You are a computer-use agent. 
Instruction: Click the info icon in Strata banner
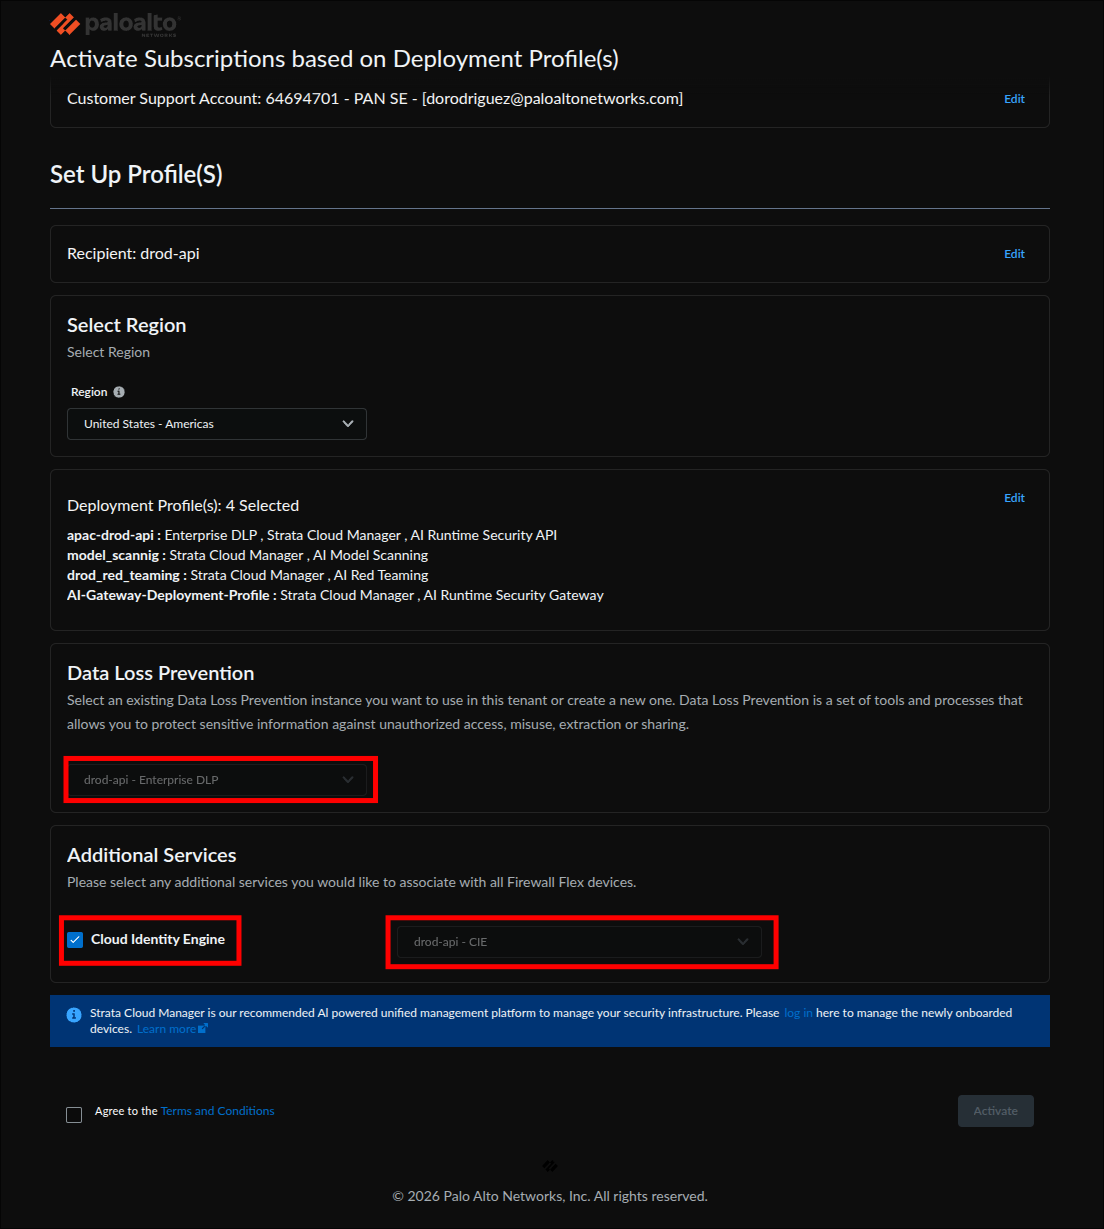[74, 1015]
